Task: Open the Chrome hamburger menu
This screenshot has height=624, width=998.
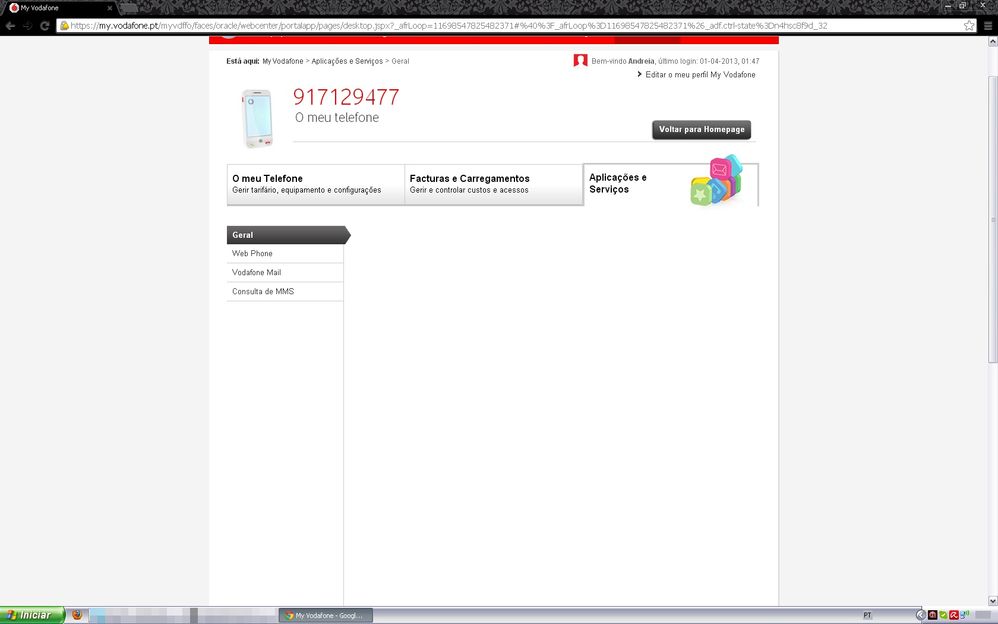Action: 987,25
